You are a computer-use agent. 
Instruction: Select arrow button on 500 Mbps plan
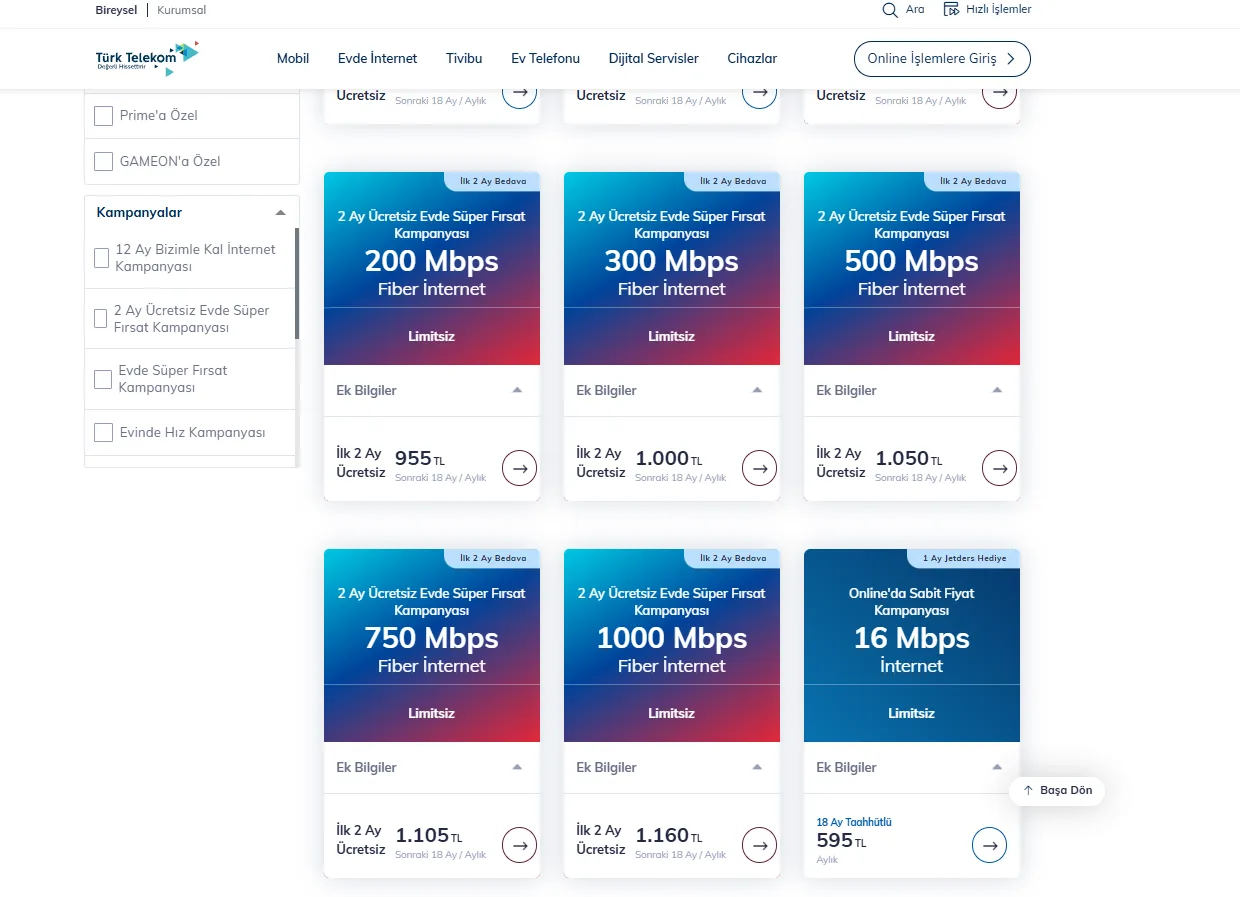click(x=999, y=467)
